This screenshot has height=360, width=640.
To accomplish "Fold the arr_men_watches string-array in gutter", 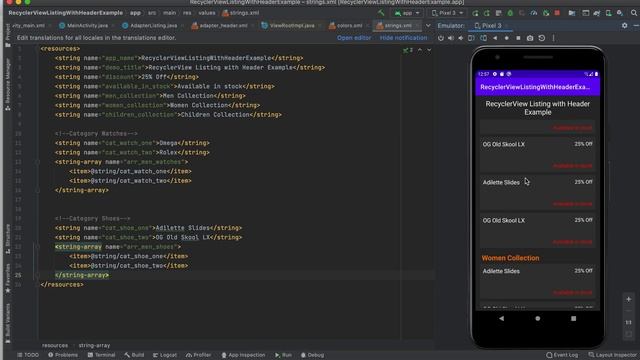I will [x=37, y=162].
